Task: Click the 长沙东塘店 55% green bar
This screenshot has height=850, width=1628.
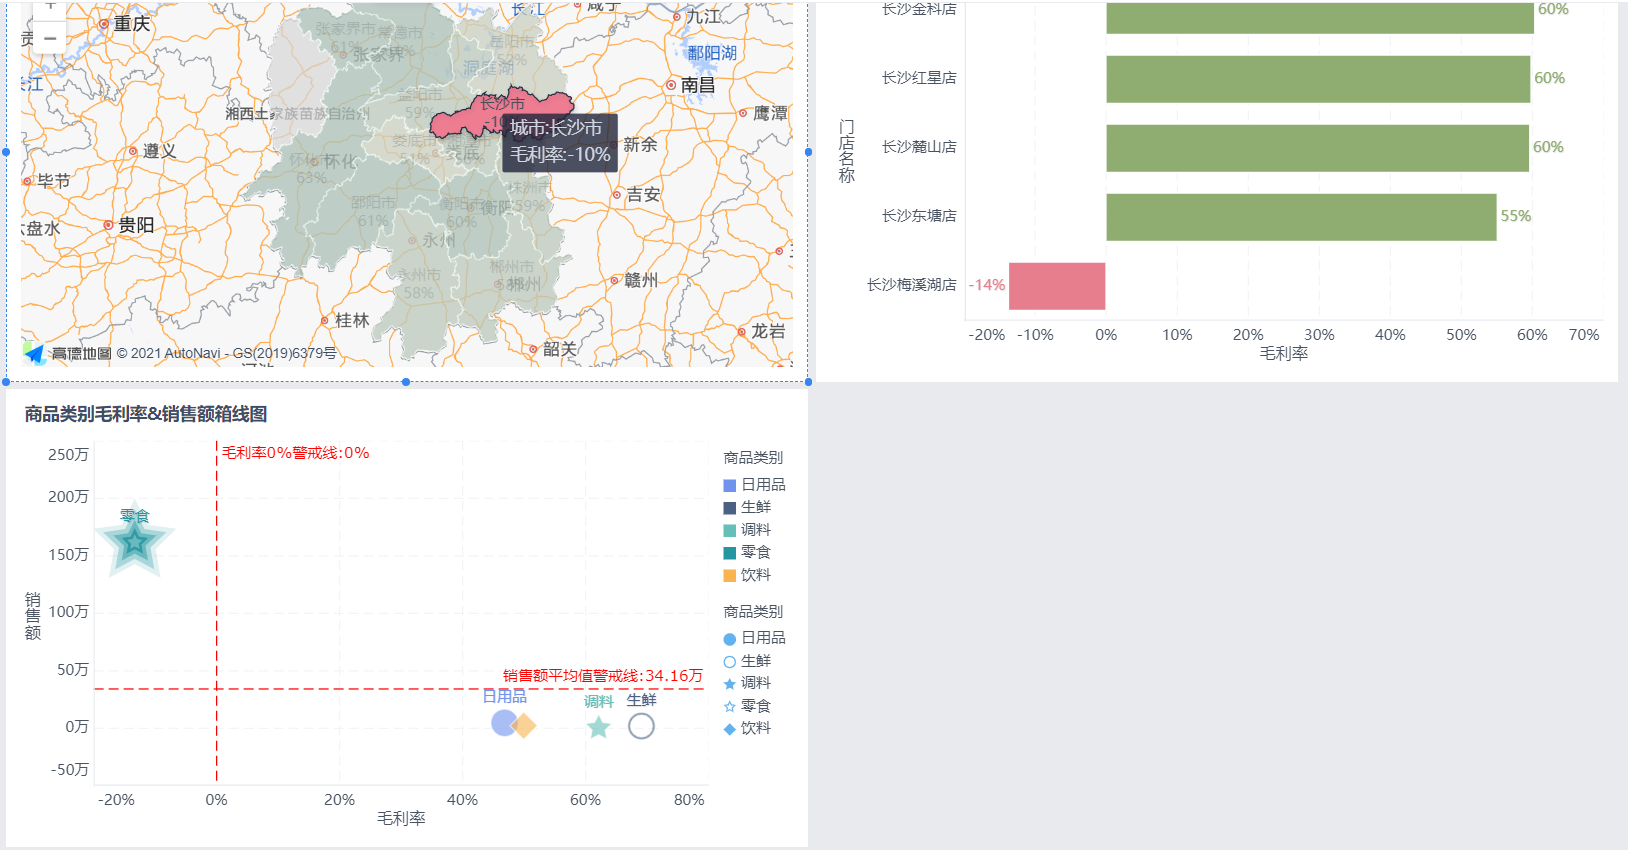Action: (1301, 217)
